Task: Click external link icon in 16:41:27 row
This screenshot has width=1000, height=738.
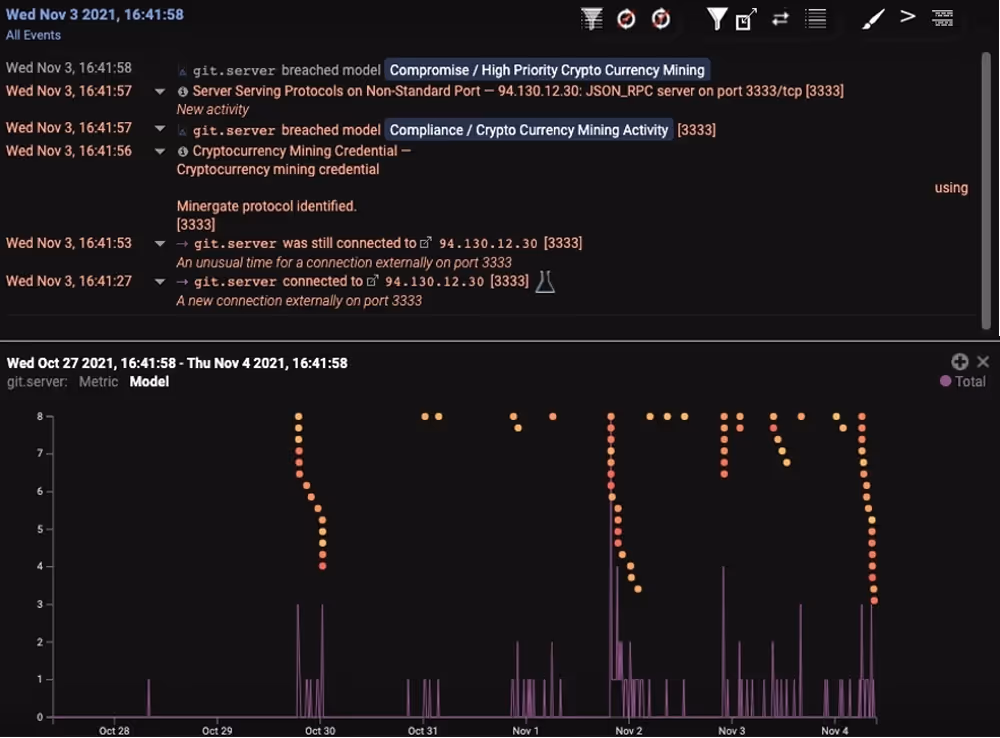Action: coord(372,281)
